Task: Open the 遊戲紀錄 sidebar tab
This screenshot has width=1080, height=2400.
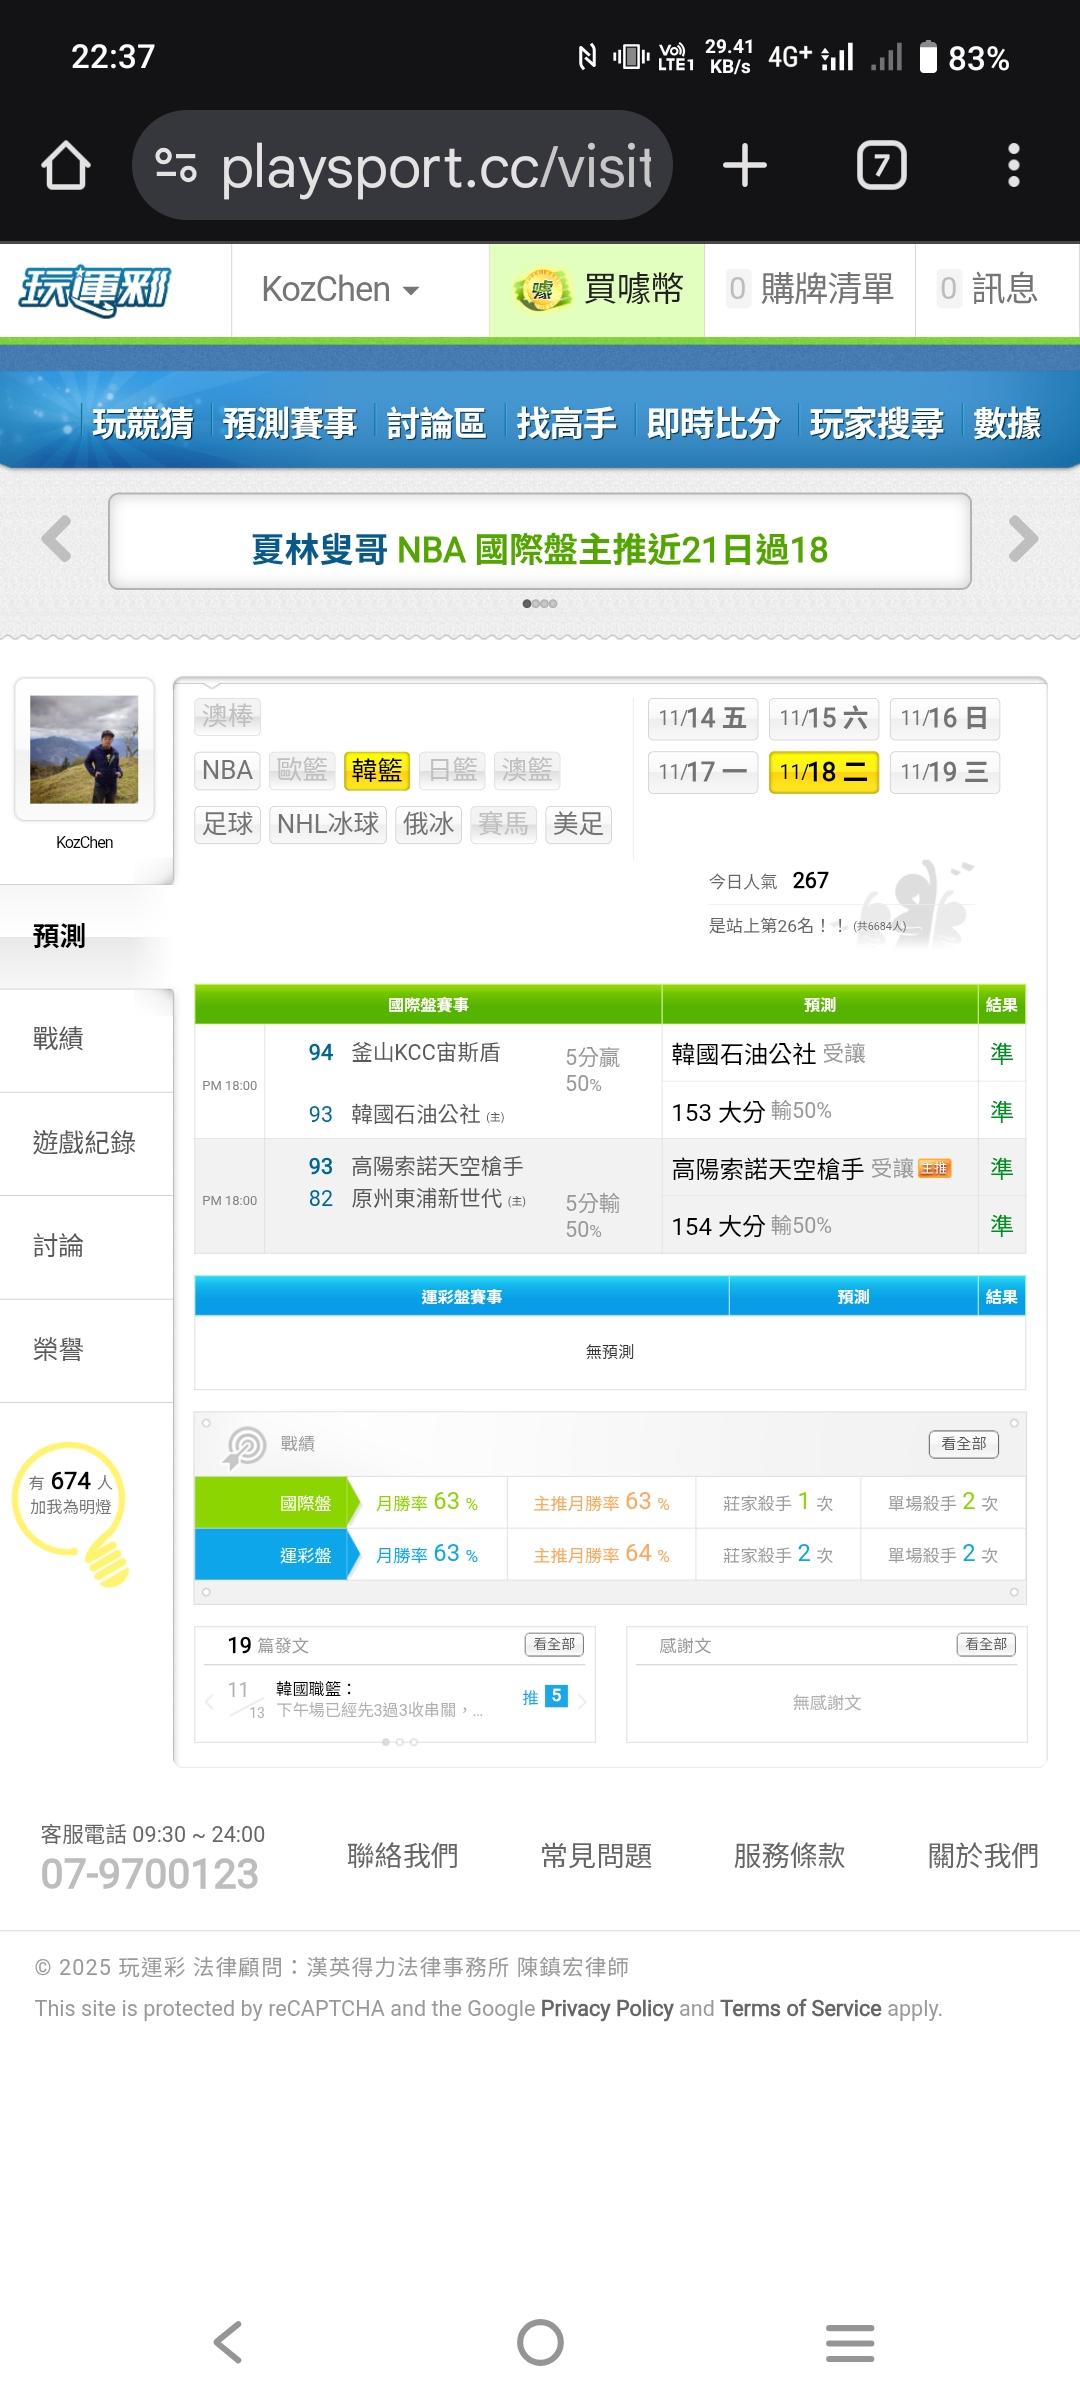Action: [87, 1143]
